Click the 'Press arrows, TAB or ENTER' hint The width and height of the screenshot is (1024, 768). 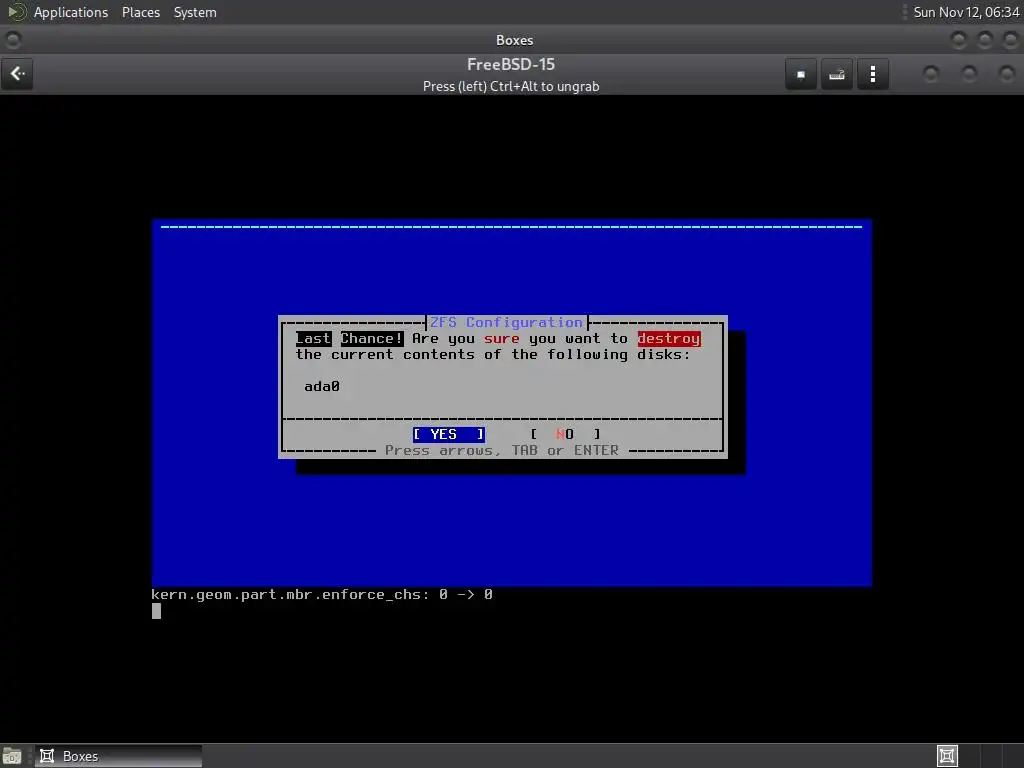(502, 451)
